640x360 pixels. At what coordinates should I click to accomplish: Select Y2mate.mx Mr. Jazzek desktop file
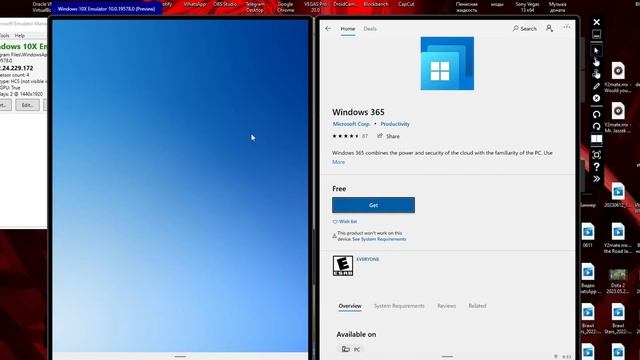(x=618, y=118)
